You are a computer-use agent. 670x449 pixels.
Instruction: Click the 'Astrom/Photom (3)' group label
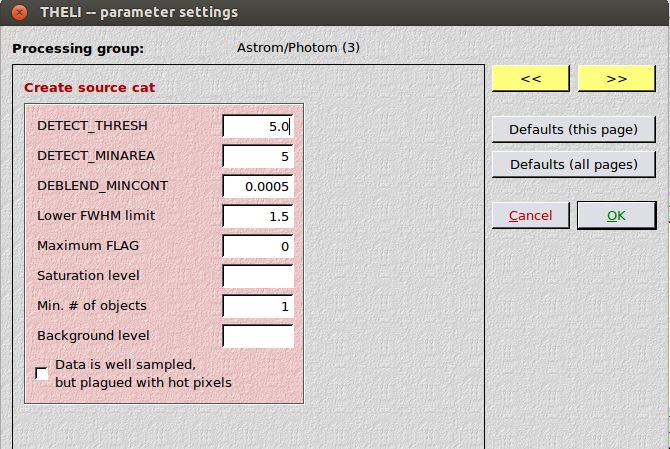click(x=298, y=47)
